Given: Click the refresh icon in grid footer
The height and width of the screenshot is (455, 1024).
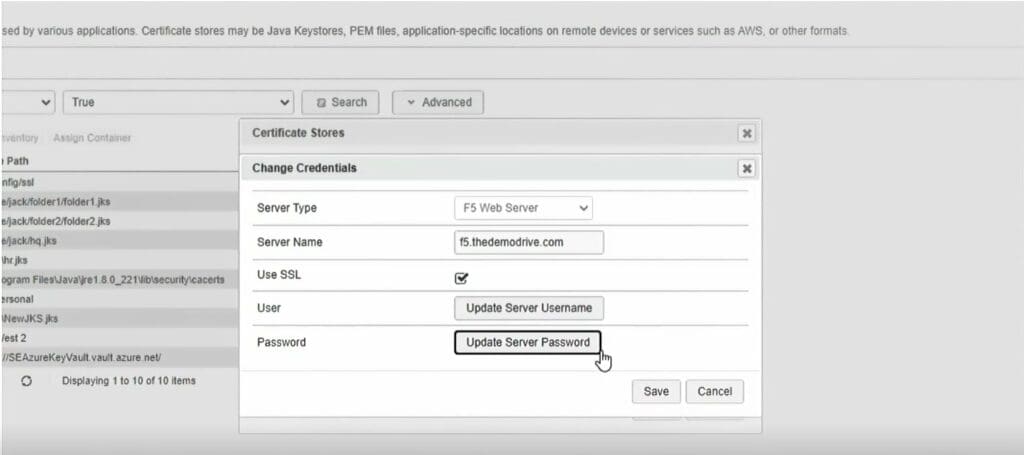Looking at the screenshot, I should pyautogui.click(x=26, y=381).
